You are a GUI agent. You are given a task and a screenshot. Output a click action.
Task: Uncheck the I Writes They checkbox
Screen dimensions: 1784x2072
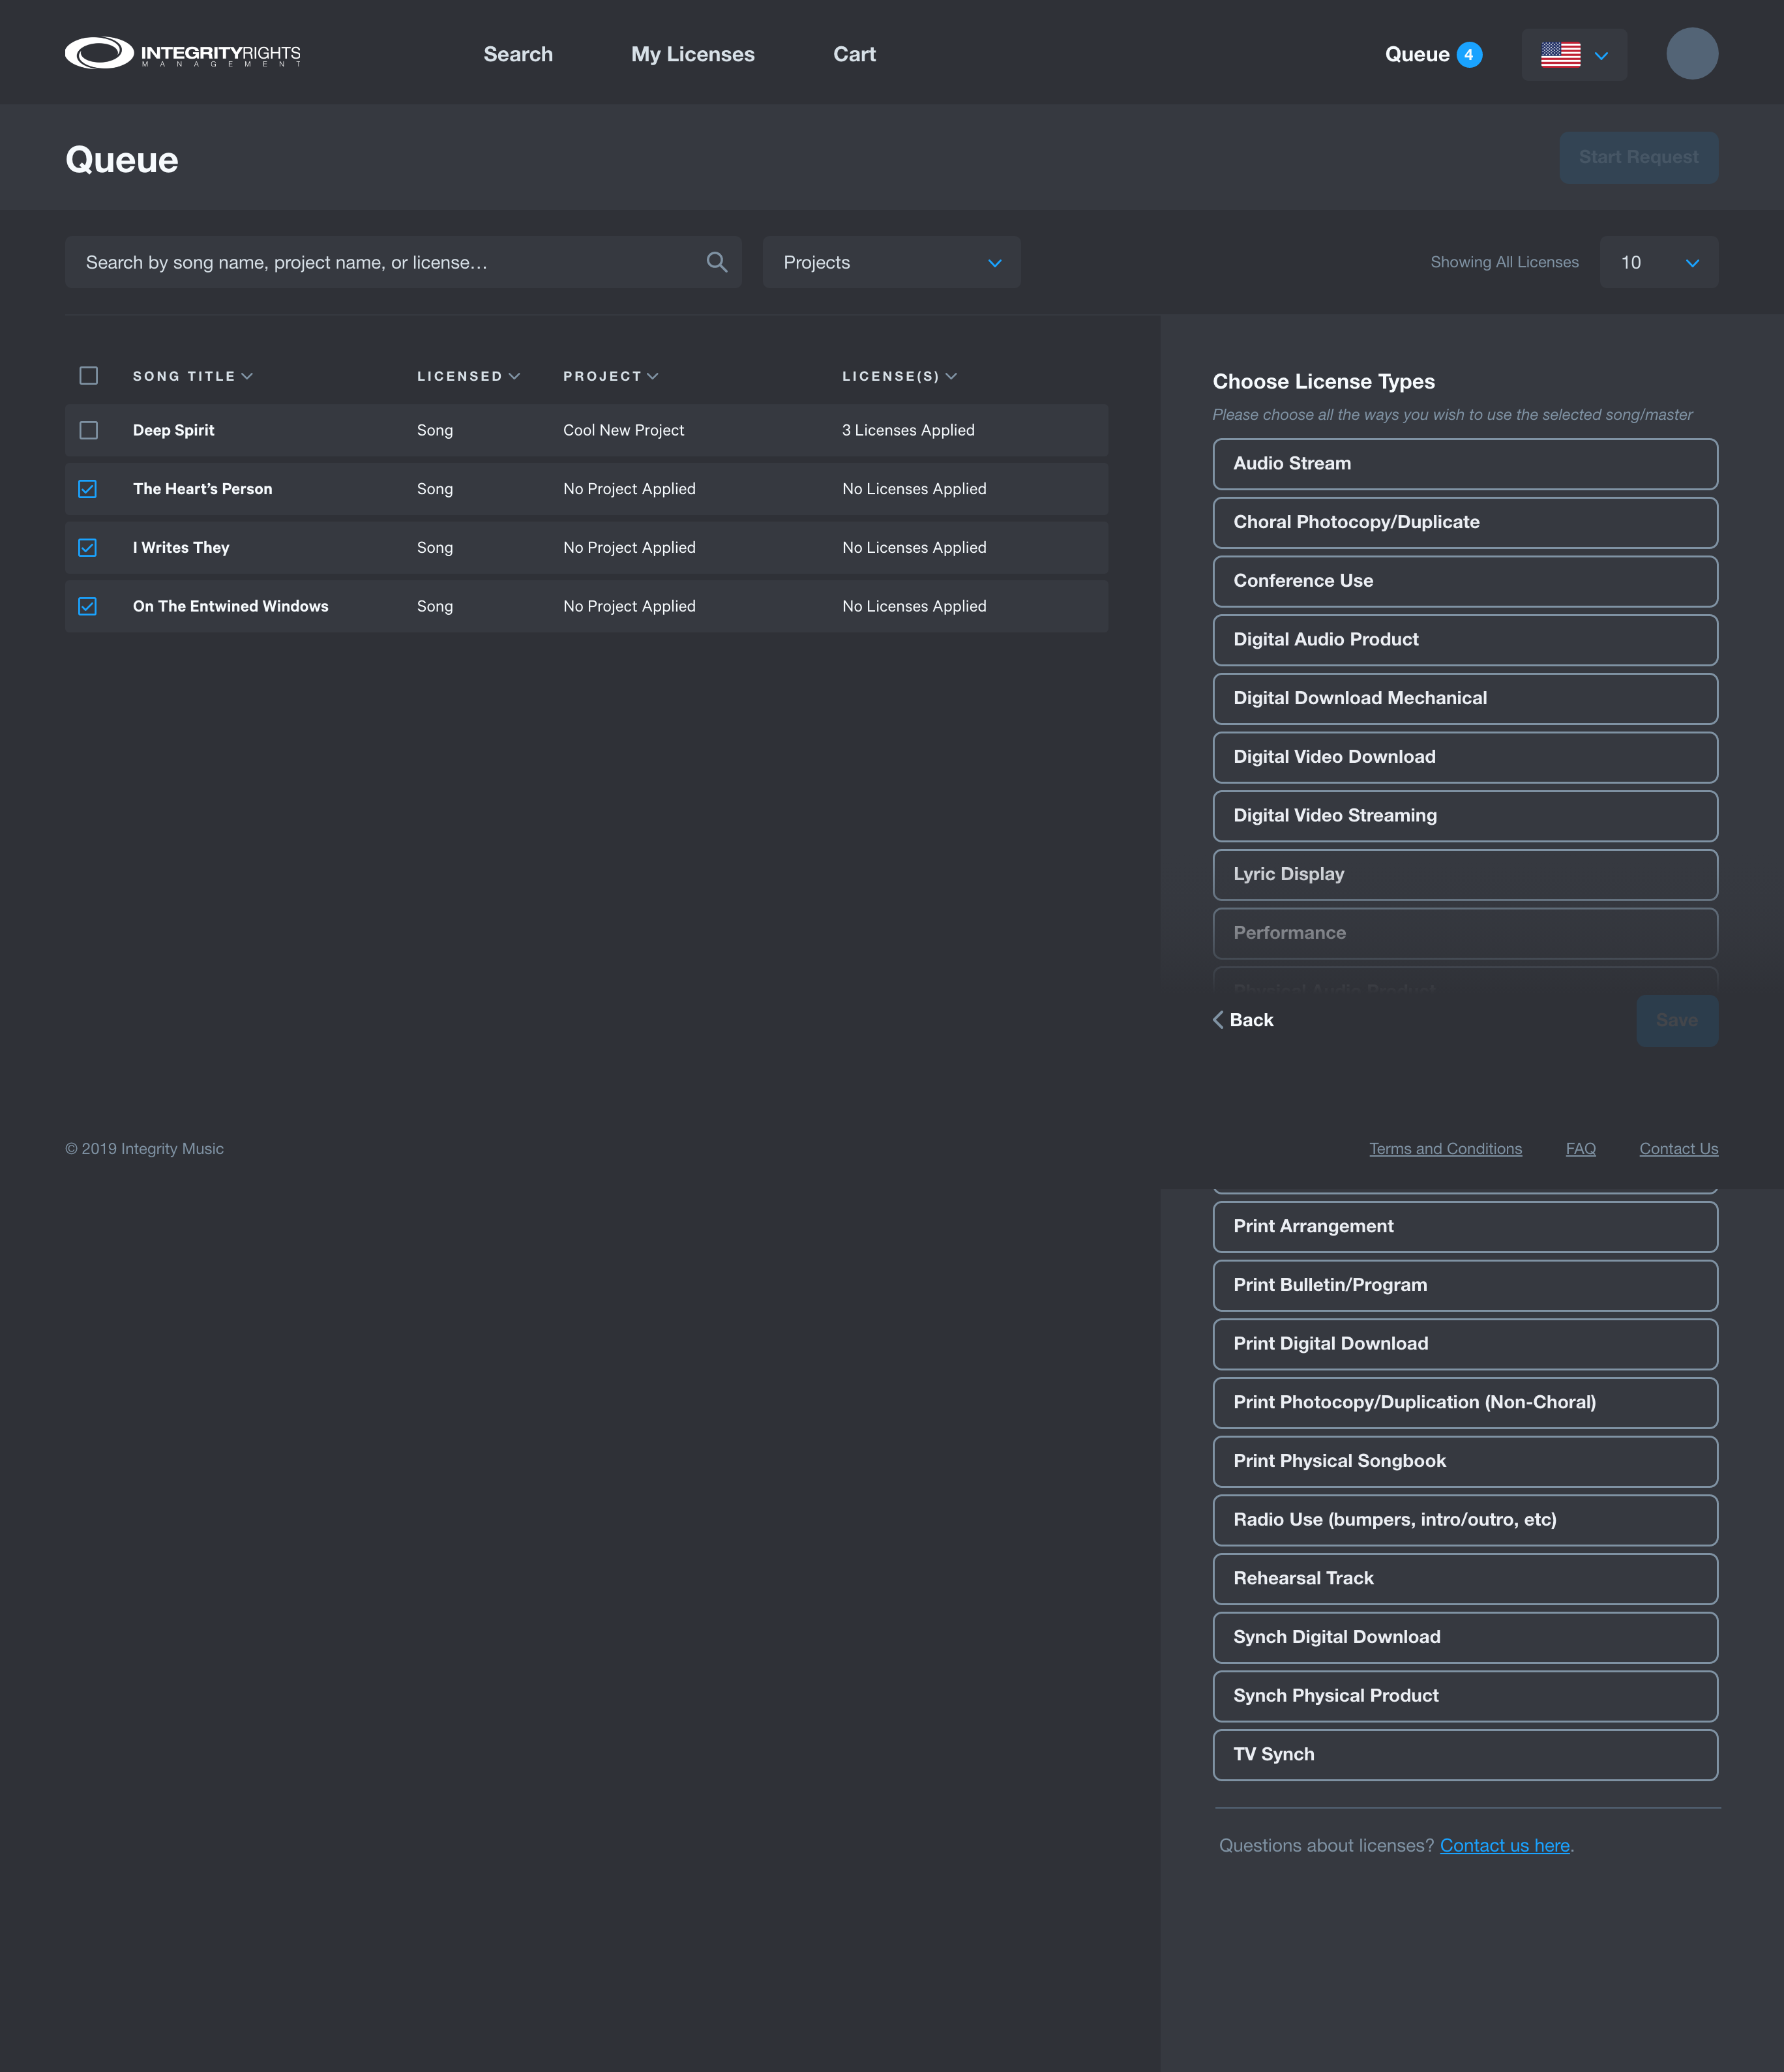88,548
